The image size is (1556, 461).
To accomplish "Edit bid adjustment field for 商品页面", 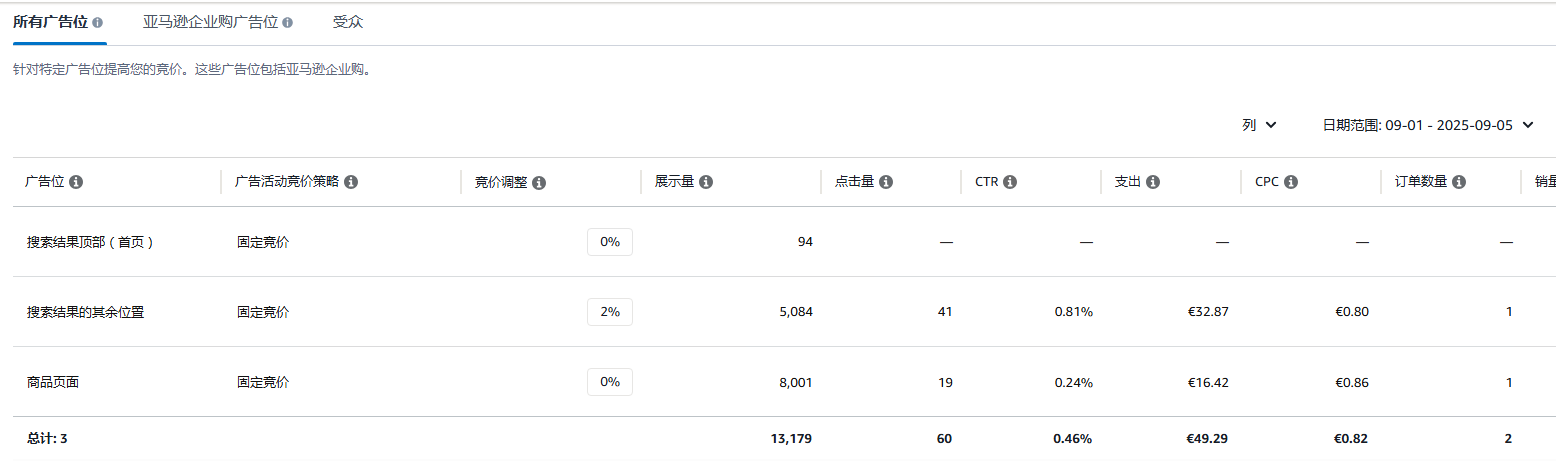I will tap(610, 382).
